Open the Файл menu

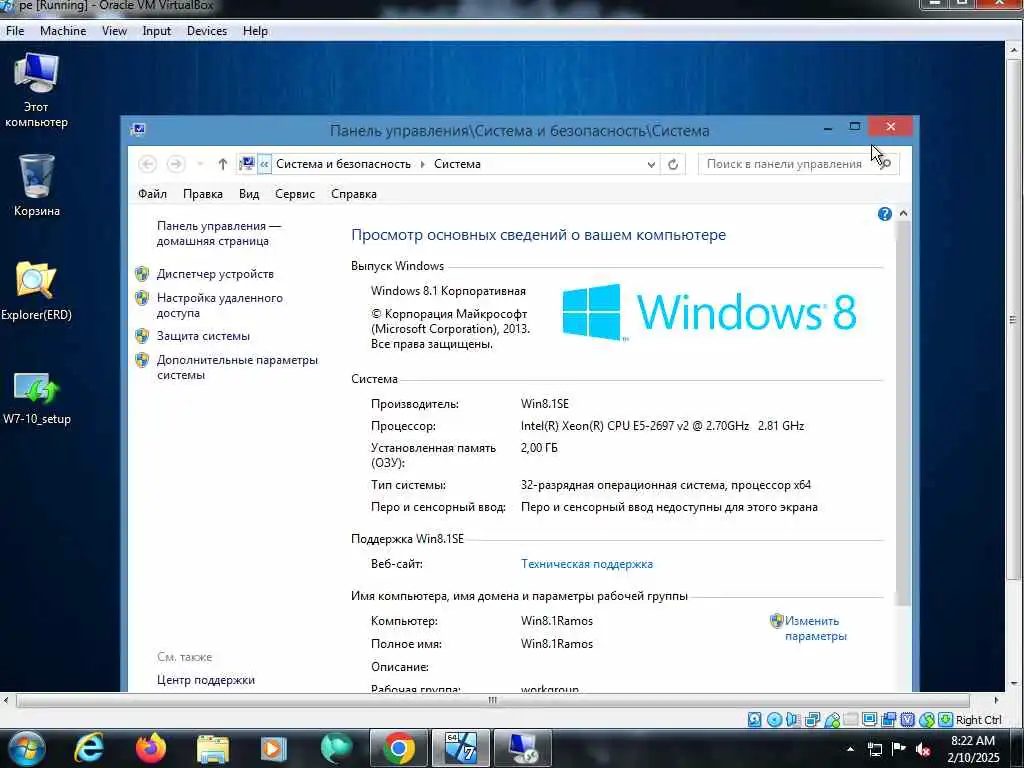tap(152, 194)
